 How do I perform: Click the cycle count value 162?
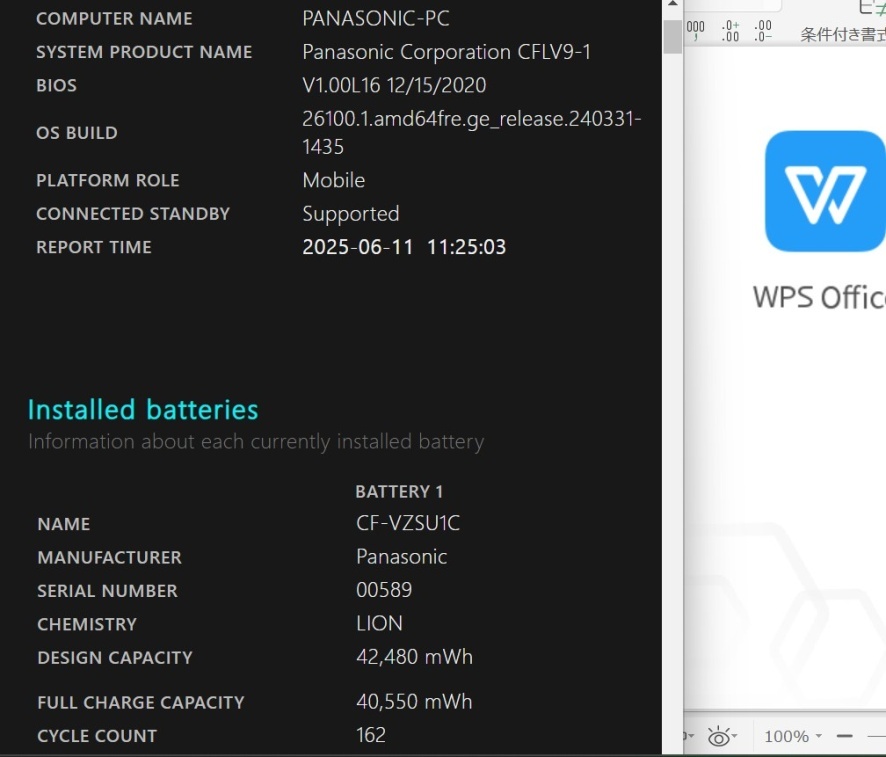371,735
